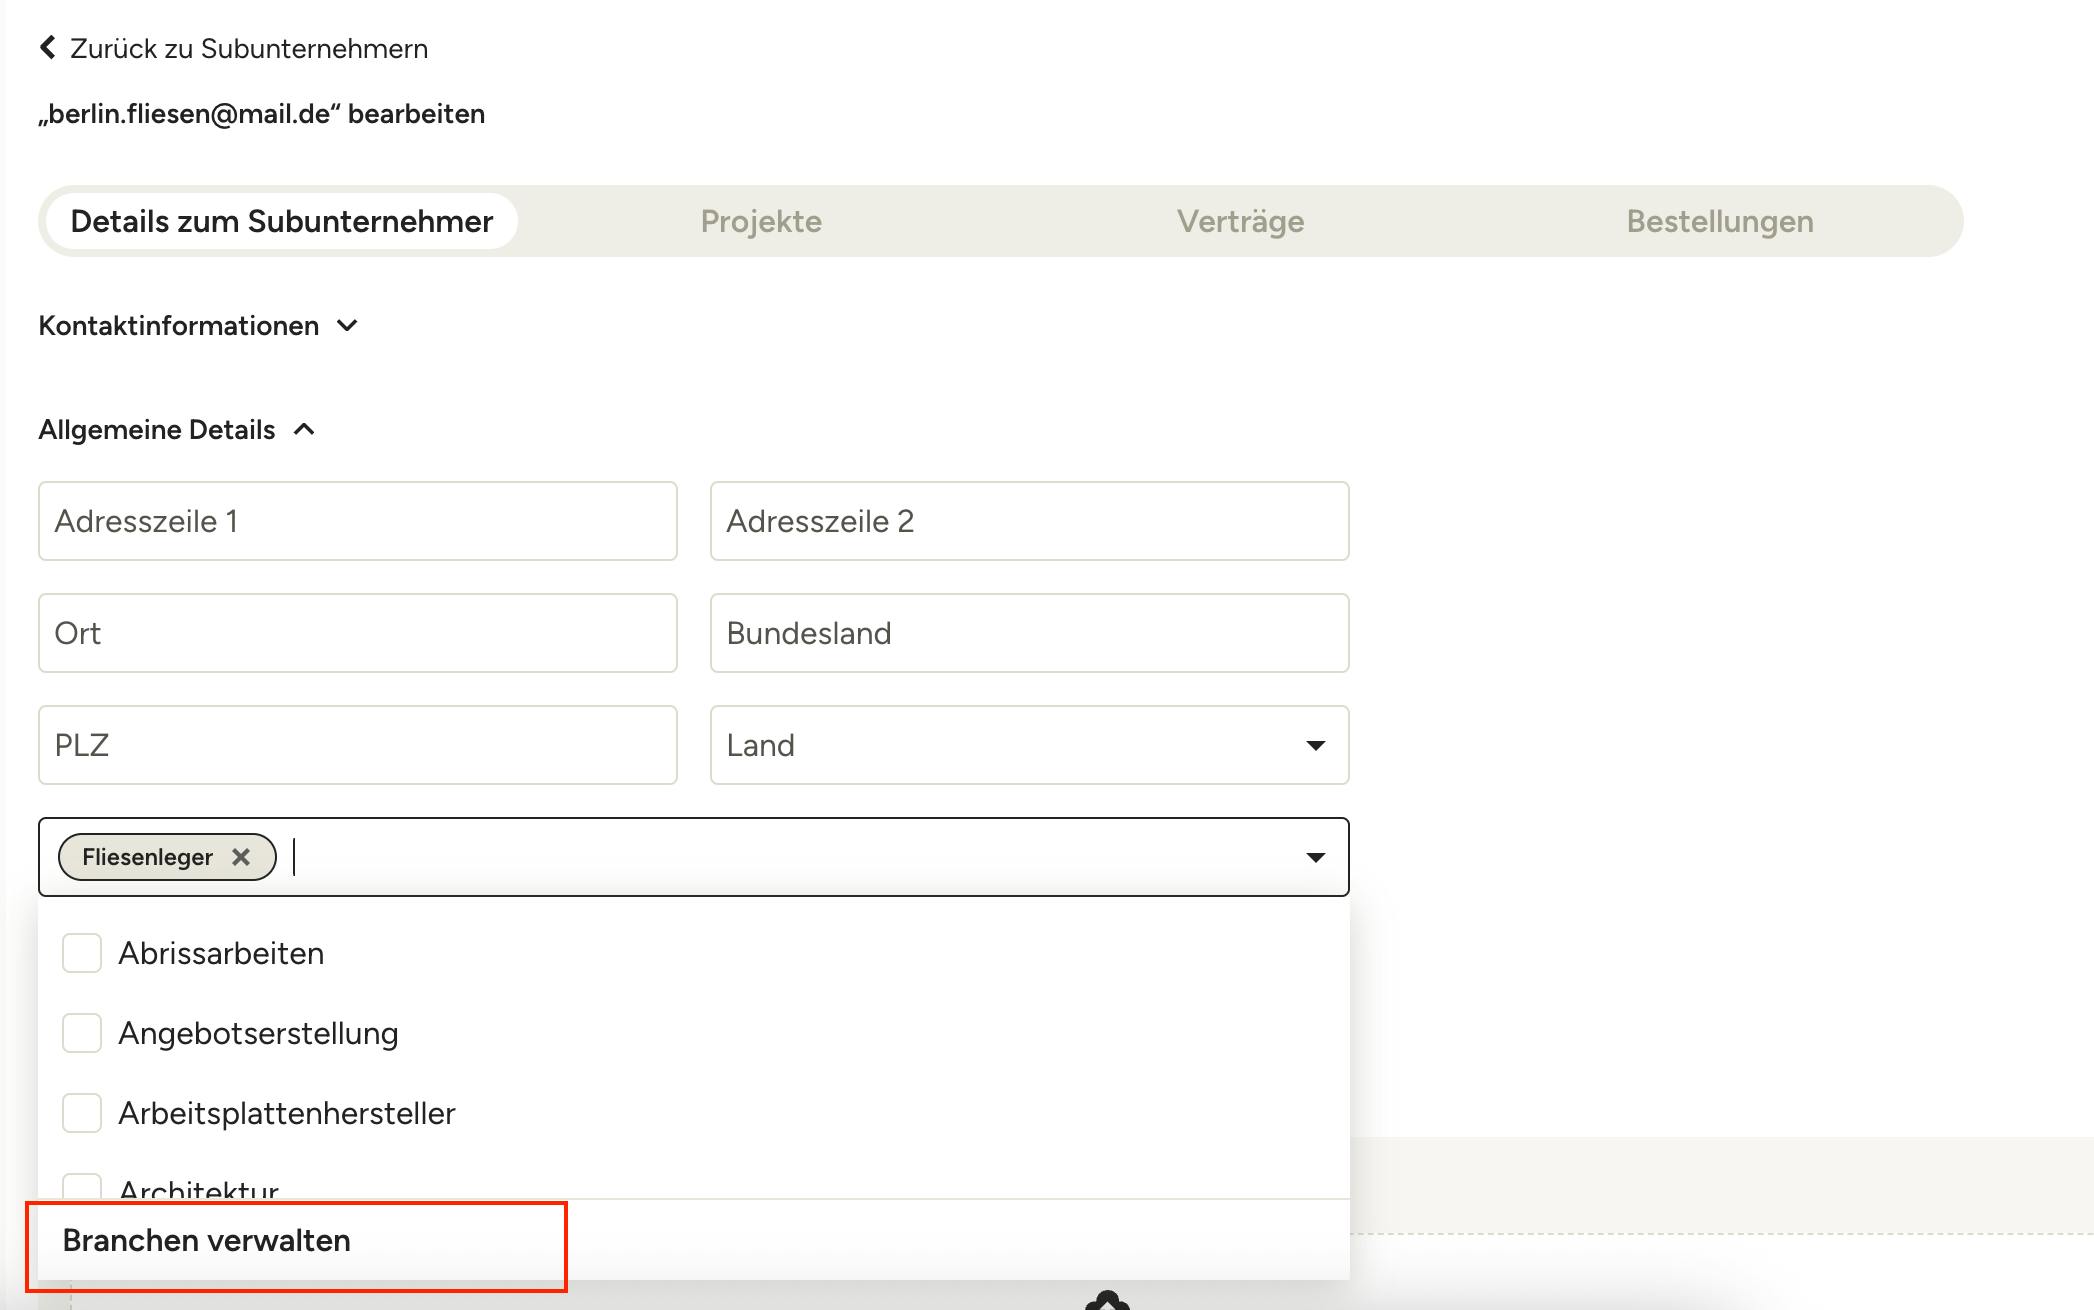This screenshot has height=1310, width=2094.
Task: Focus the Adresszeile 1 field
Action: [358, 521]
